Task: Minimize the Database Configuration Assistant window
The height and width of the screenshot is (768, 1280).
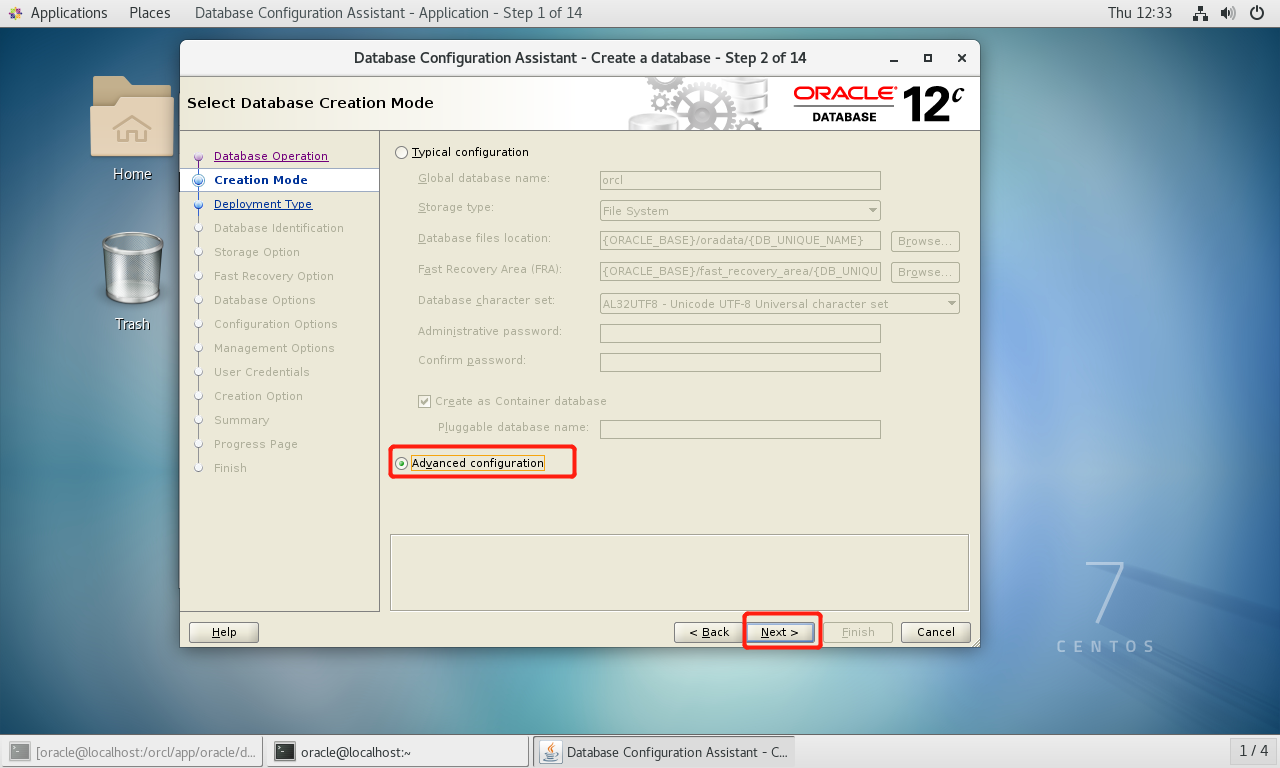Action: point(894,58)
